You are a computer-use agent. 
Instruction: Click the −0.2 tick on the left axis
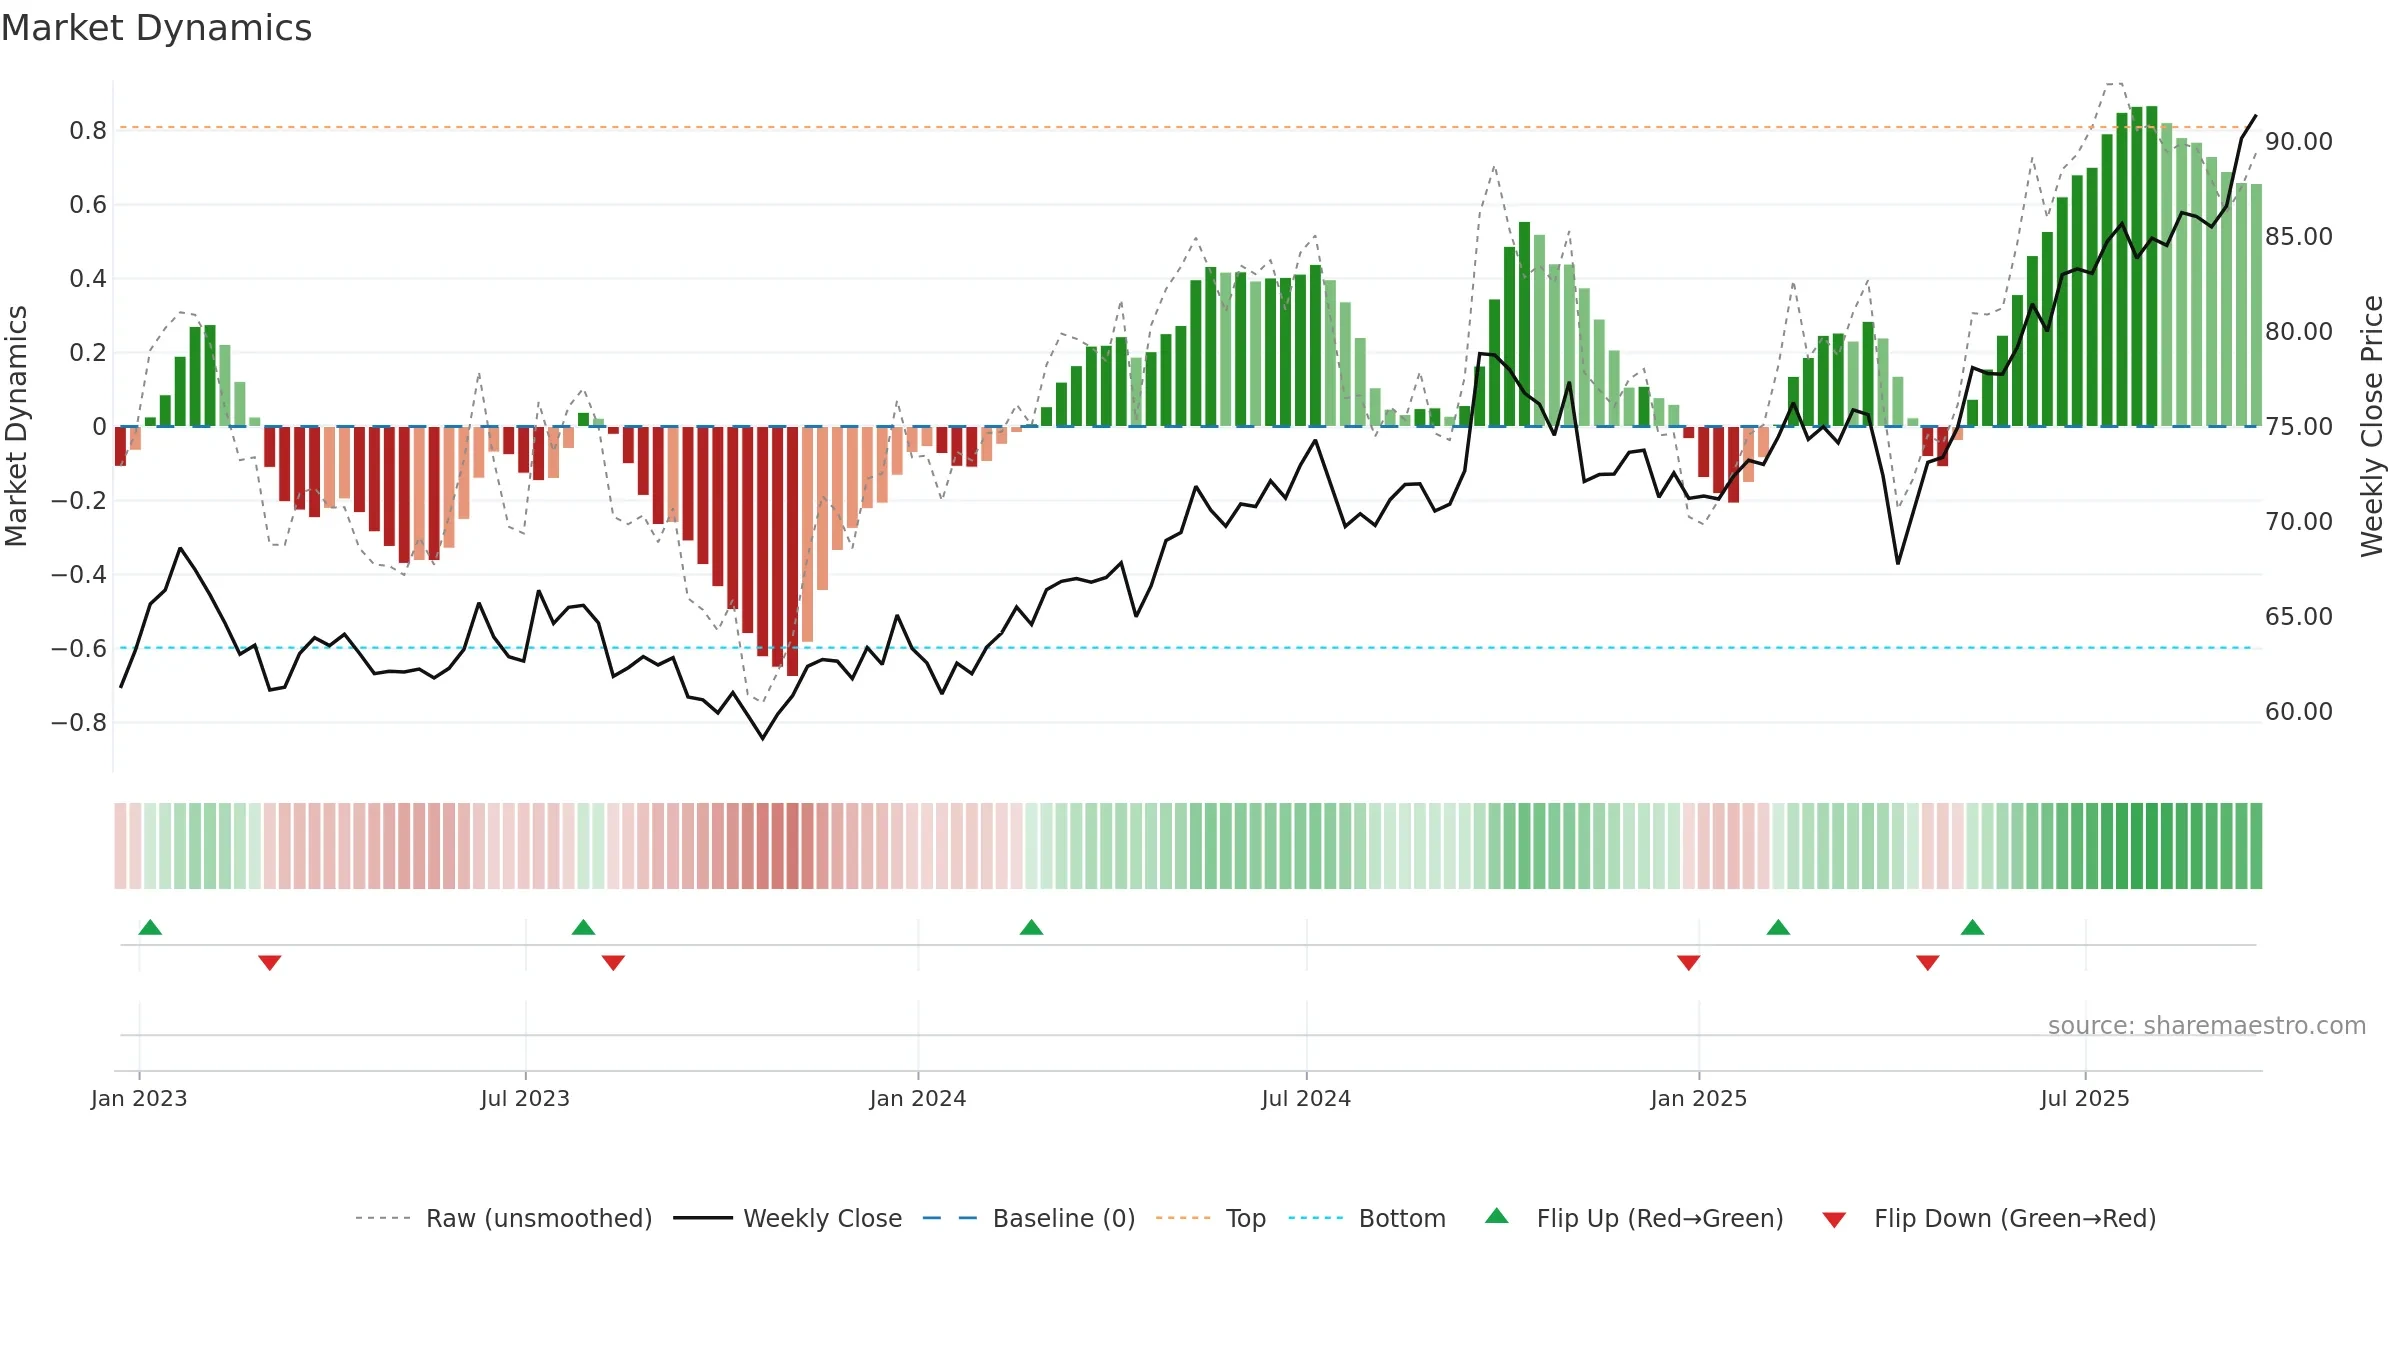78,500
